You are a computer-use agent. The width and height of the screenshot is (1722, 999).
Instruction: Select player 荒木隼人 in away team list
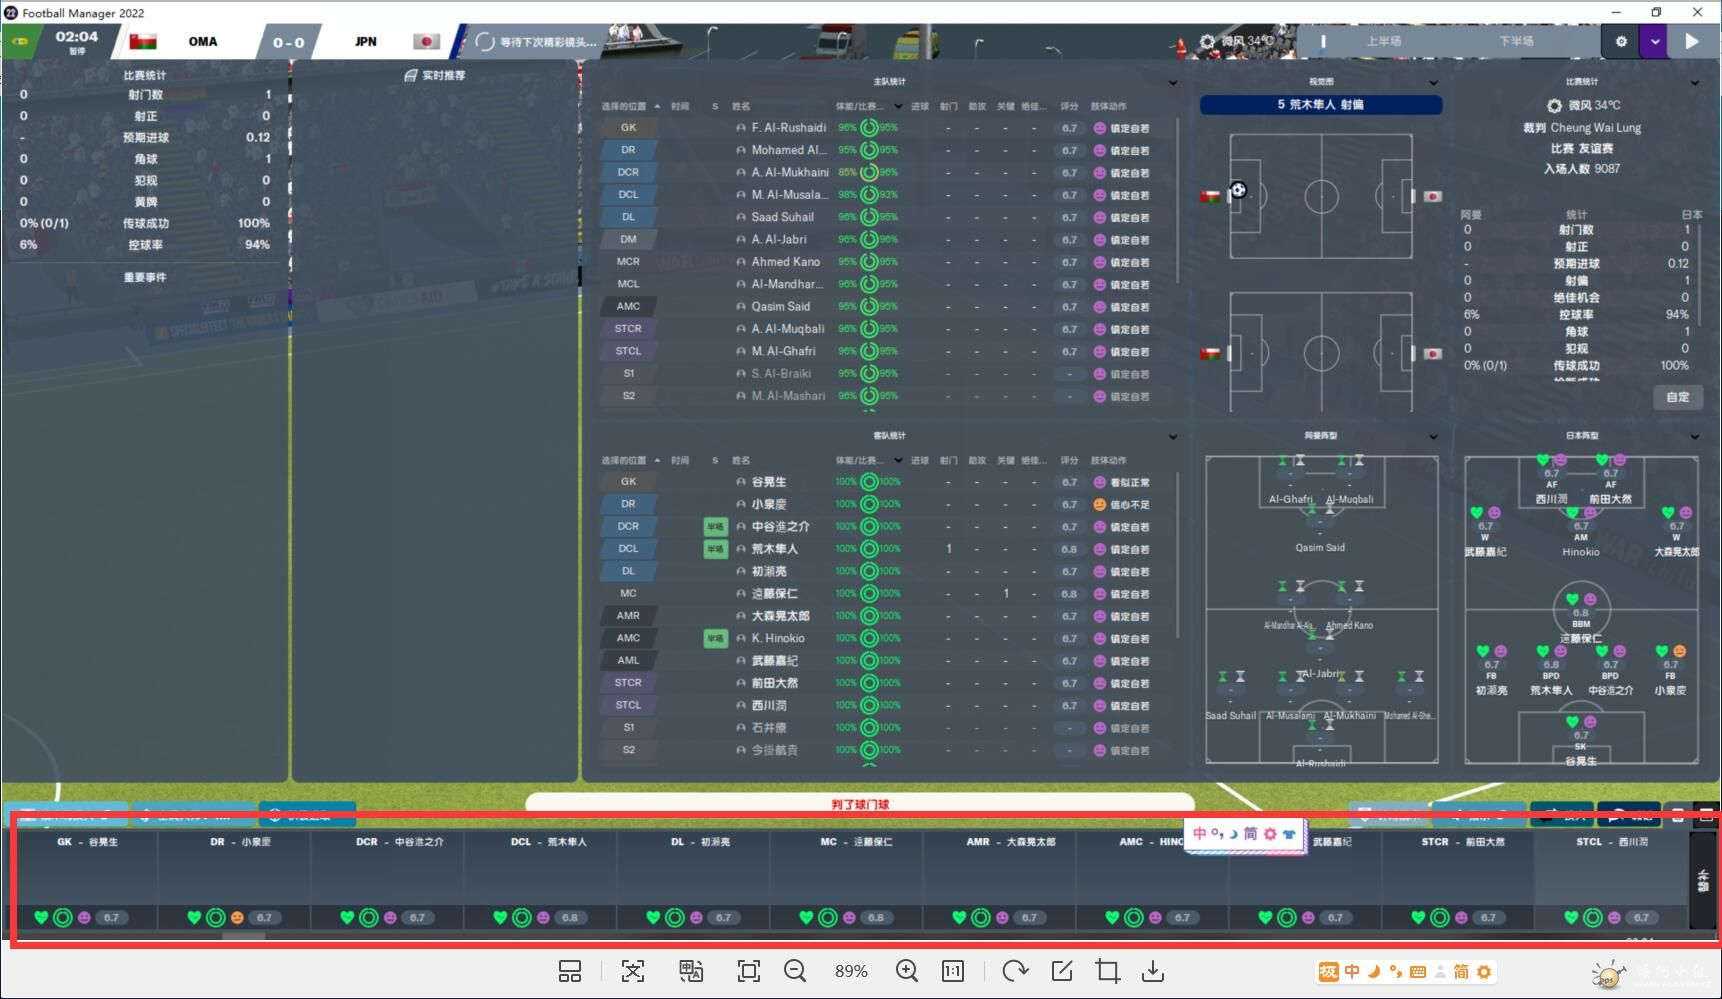(775, 549)
